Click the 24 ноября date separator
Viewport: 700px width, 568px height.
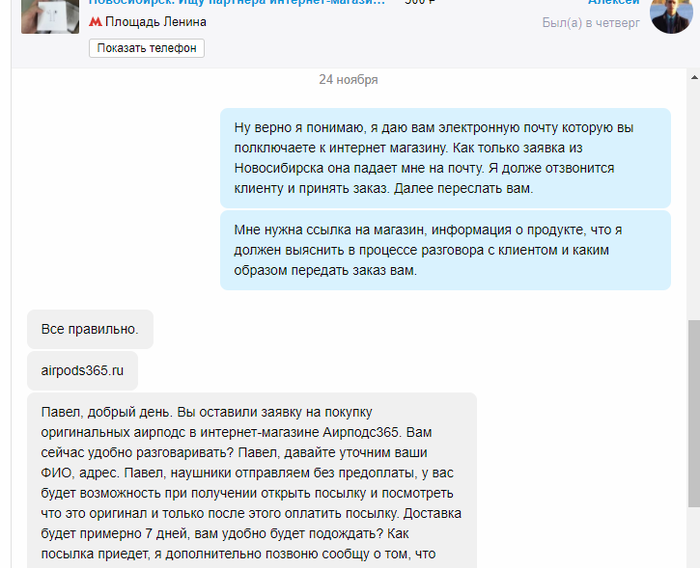tap(348, 80)
